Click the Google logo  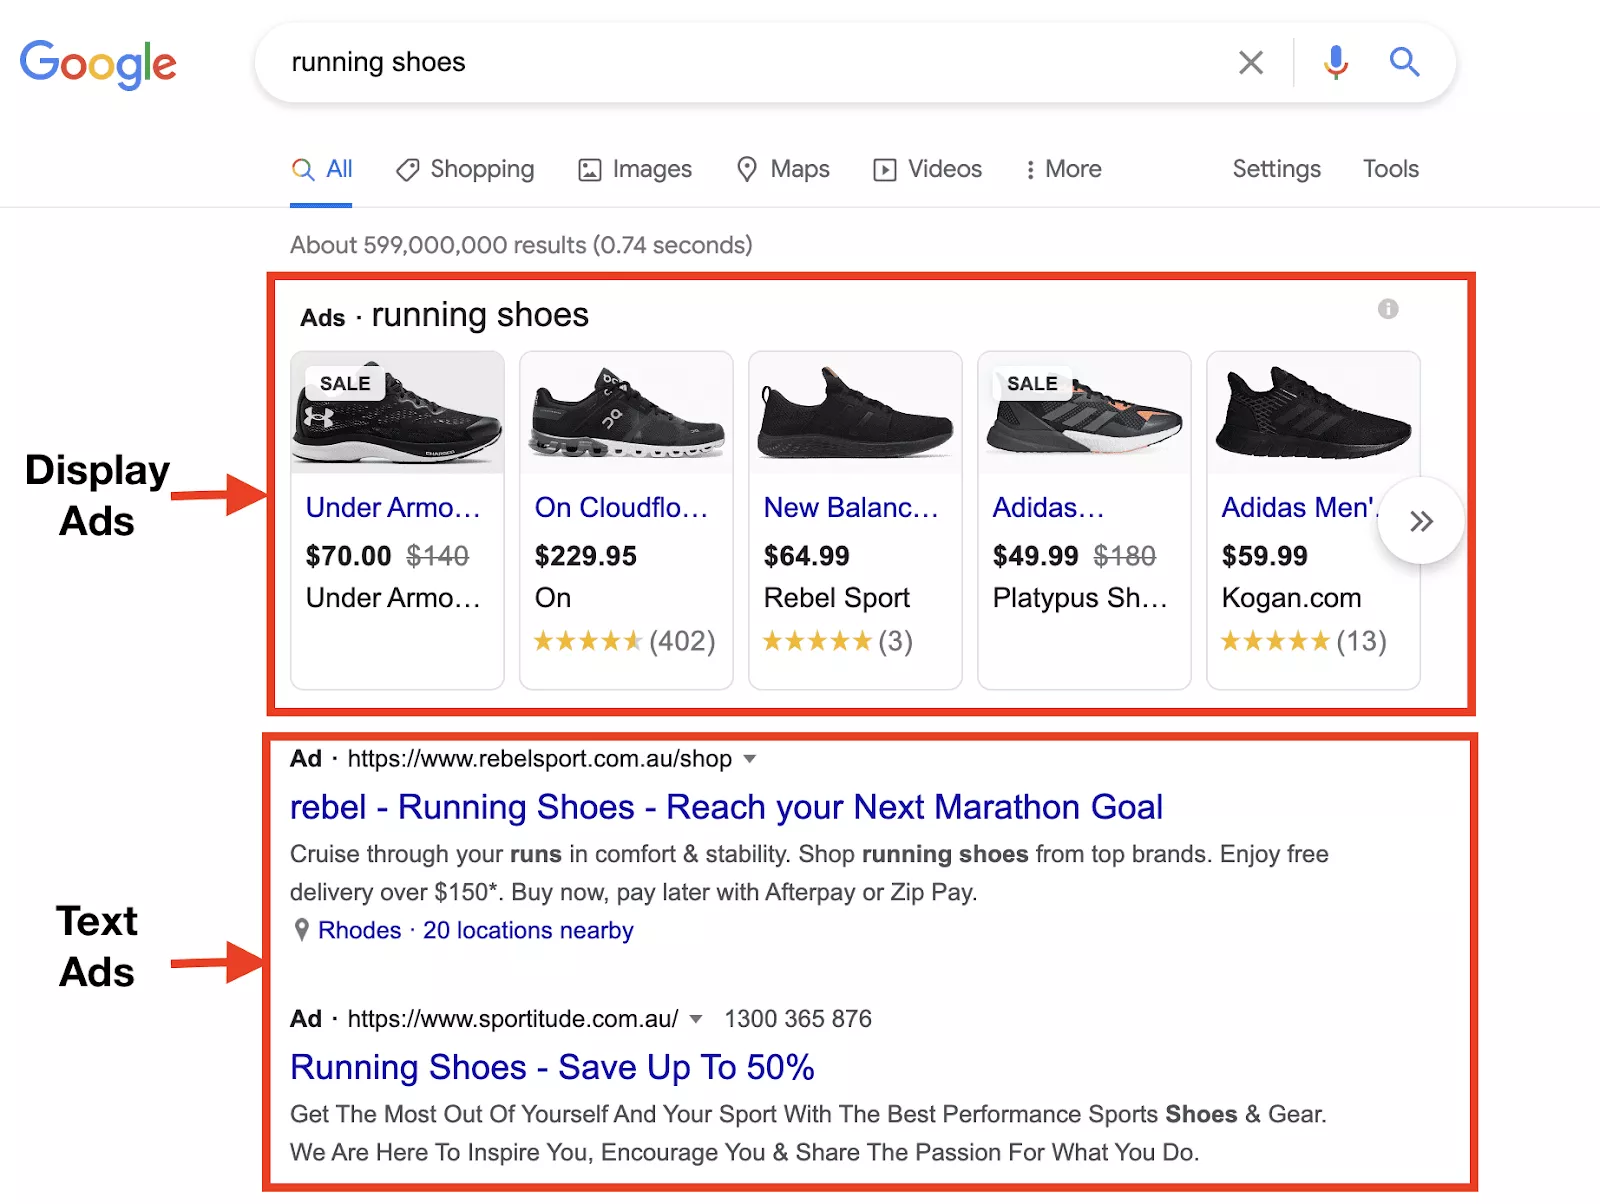[98, 65]
